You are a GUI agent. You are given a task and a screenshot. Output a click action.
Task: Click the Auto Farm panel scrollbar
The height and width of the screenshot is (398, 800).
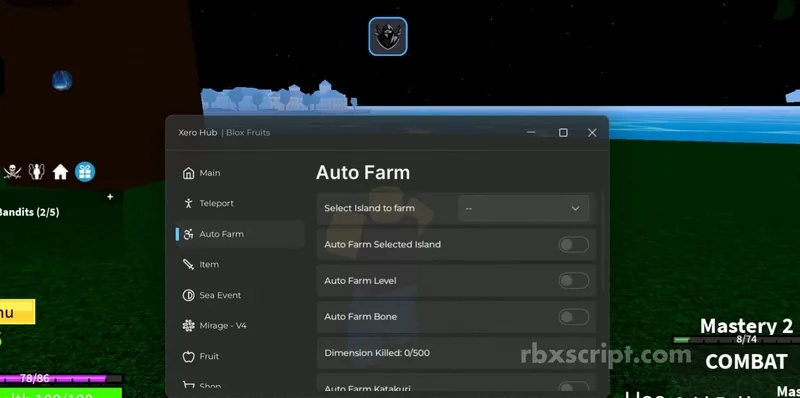click(x=604, y=241)
